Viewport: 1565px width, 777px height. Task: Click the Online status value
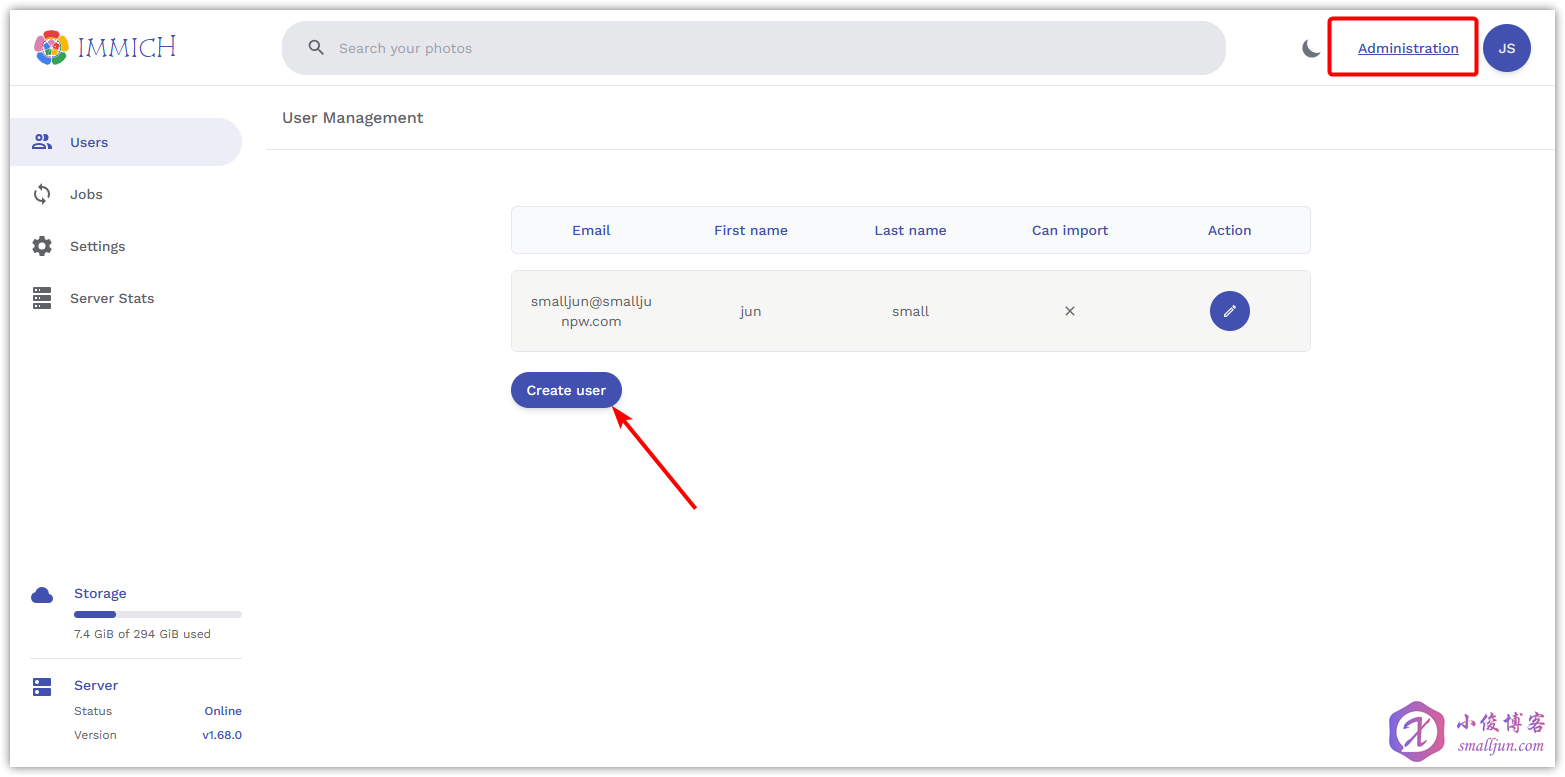(223, 711)
